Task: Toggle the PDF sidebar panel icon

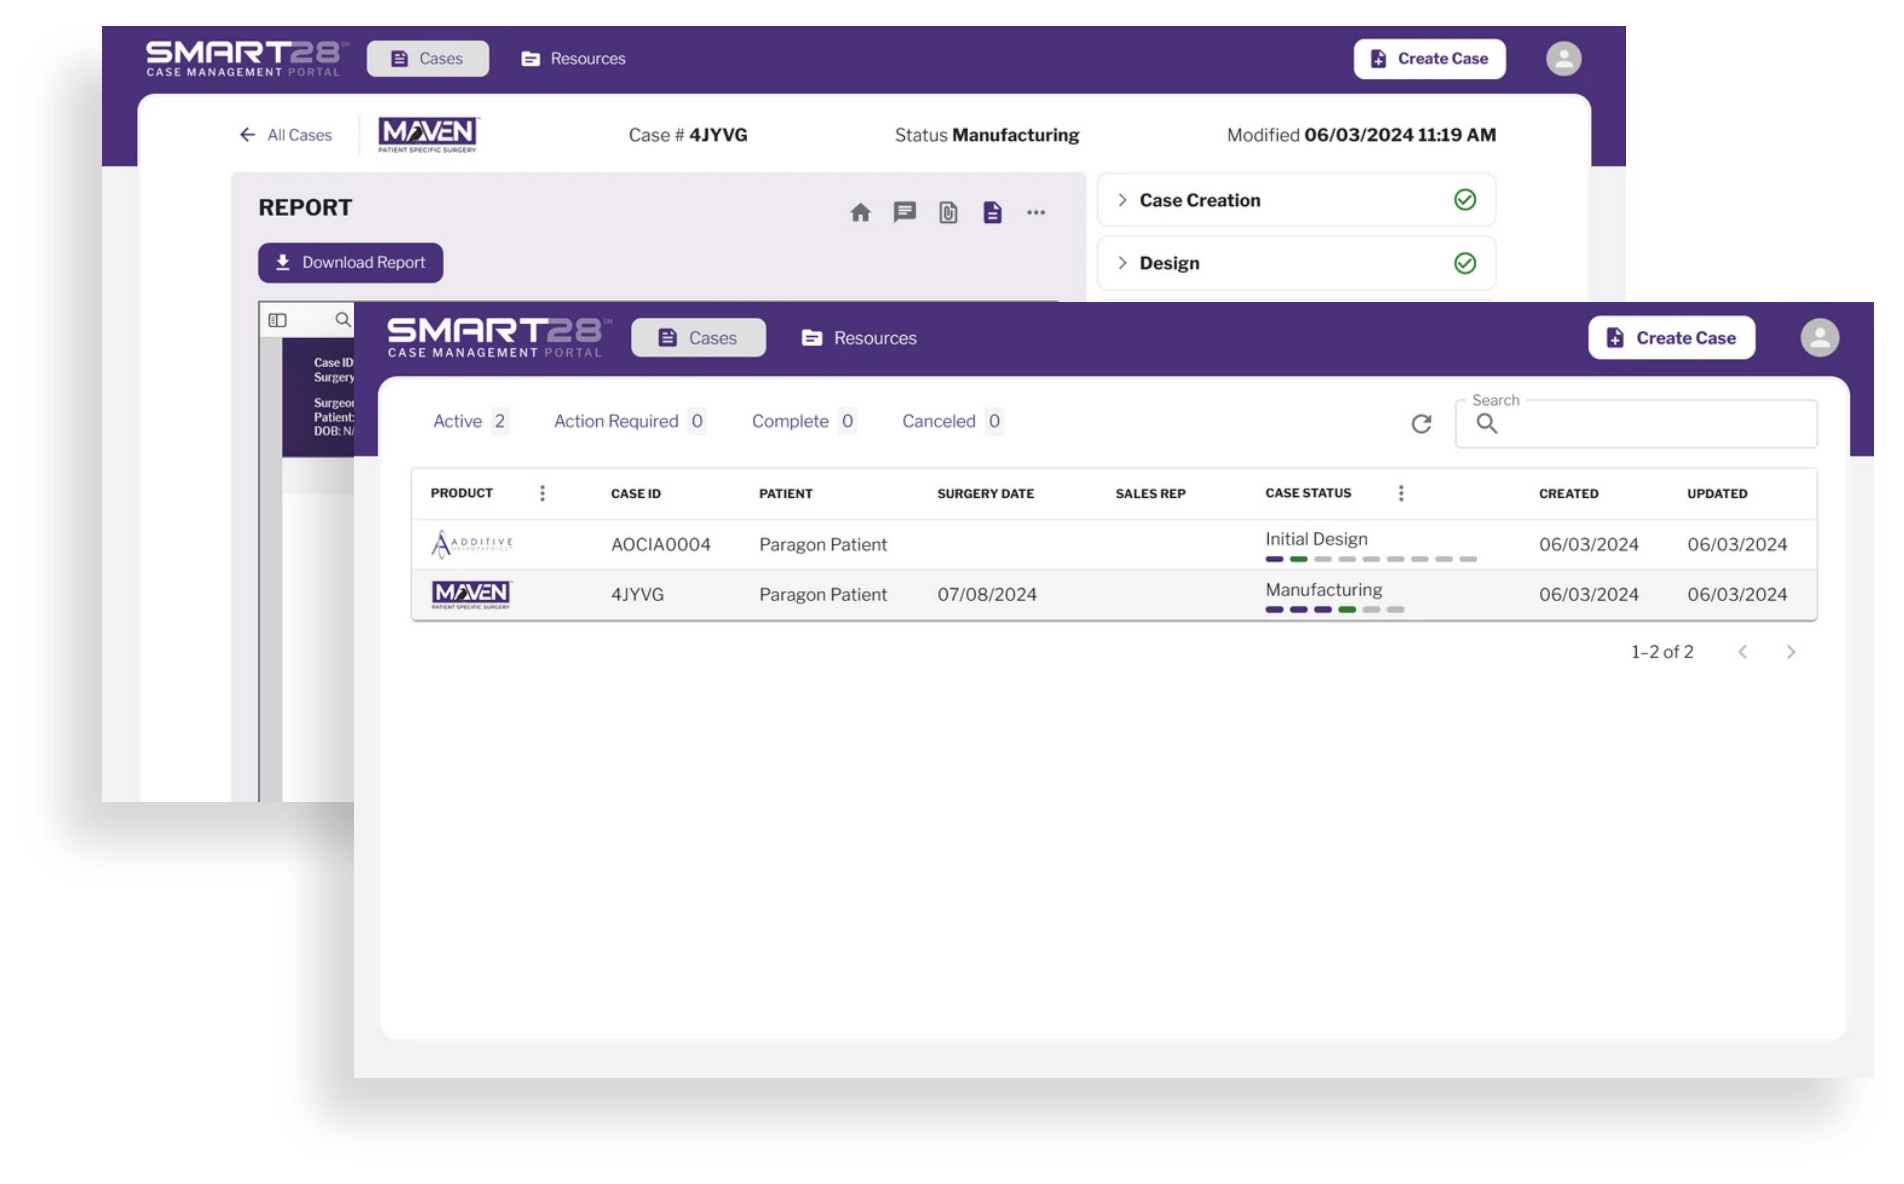Action: tap(278, 320)
